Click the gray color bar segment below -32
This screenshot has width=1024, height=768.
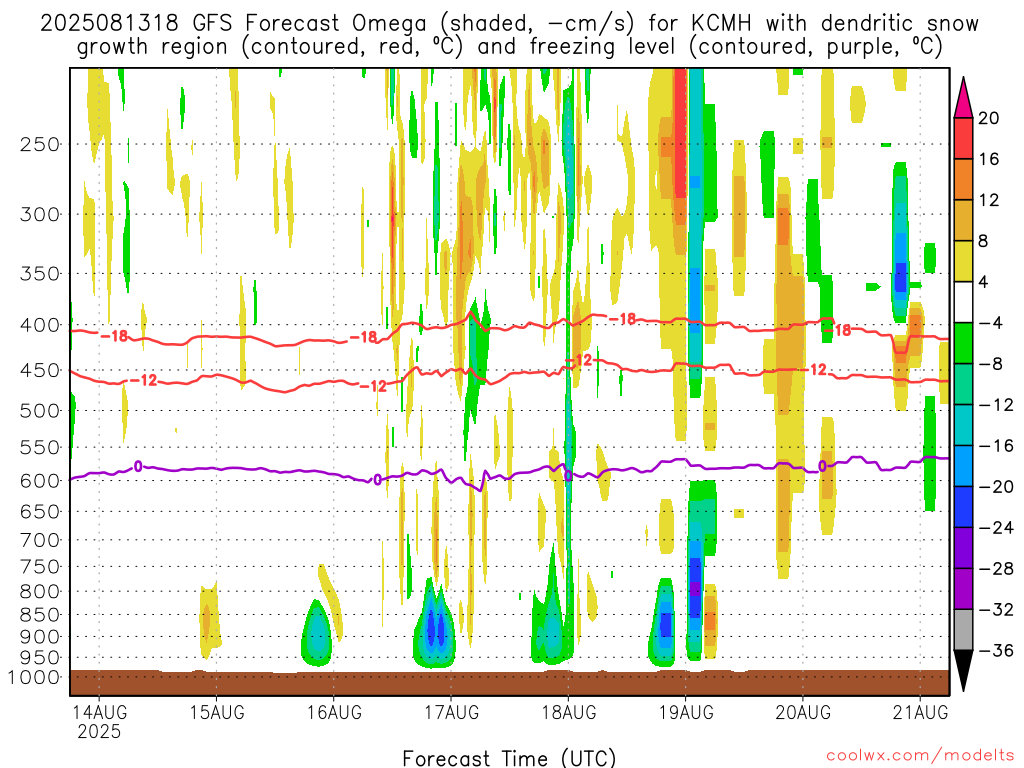coord(963,630)
